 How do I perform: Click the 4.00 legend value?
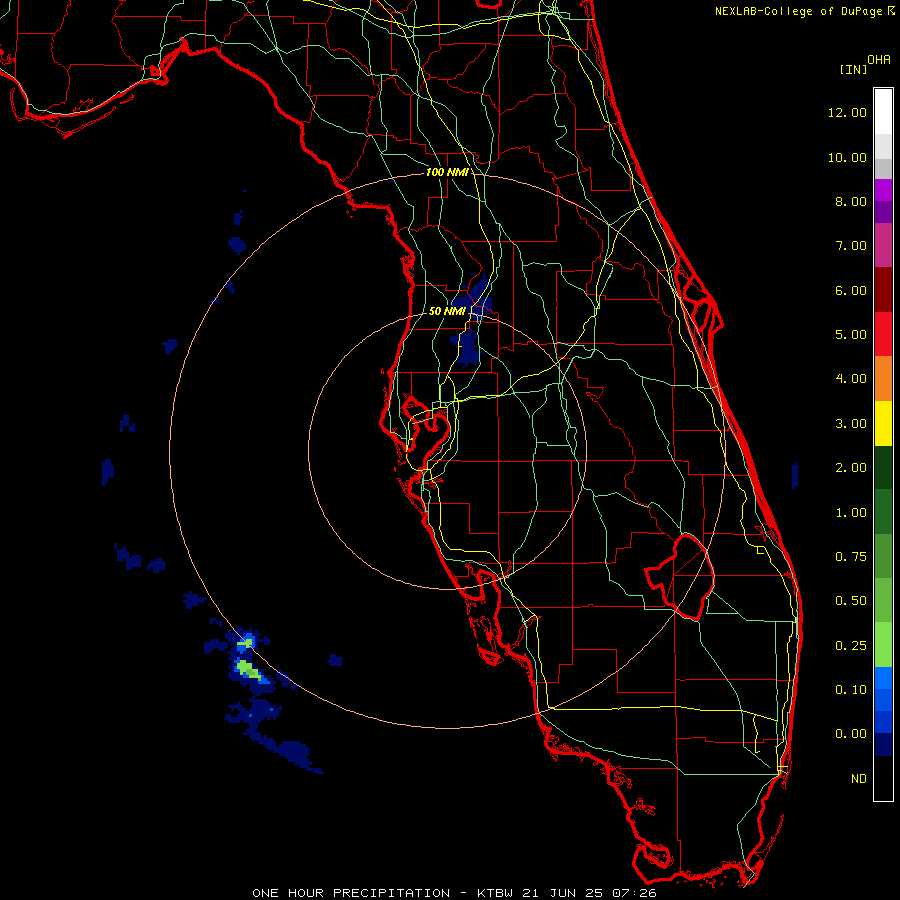click(x=851, y=379)
